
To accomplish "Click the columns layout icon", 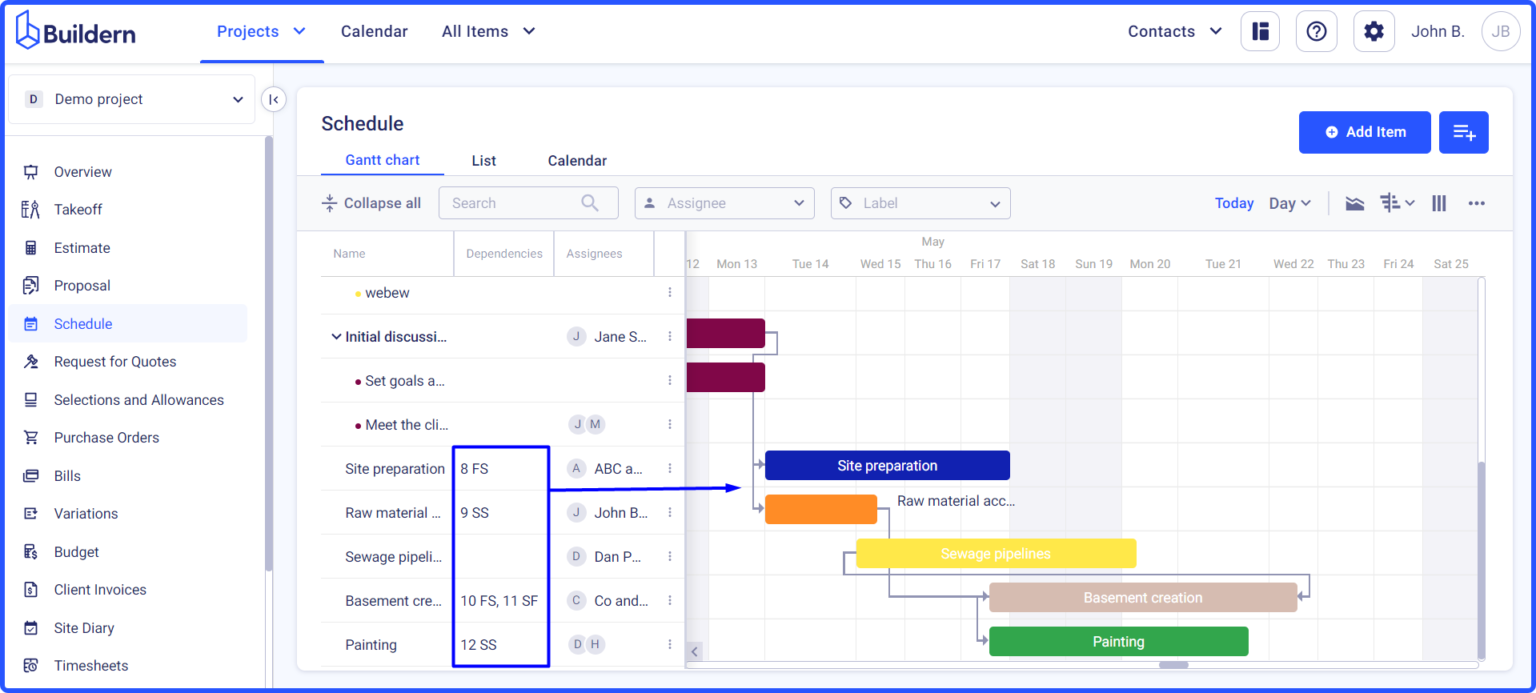I will [x=1439, y=203].
